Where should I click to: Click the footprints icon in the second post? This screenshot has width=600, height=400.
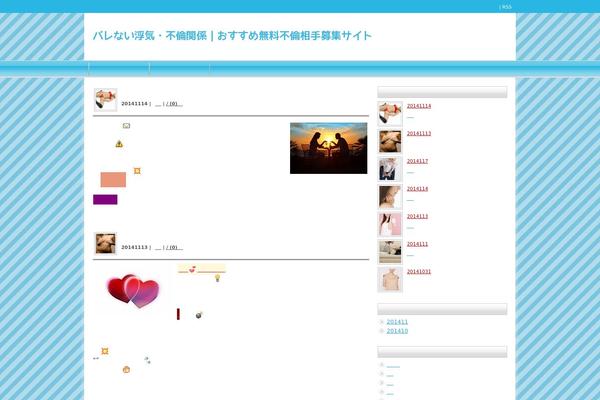click(147, 360)
